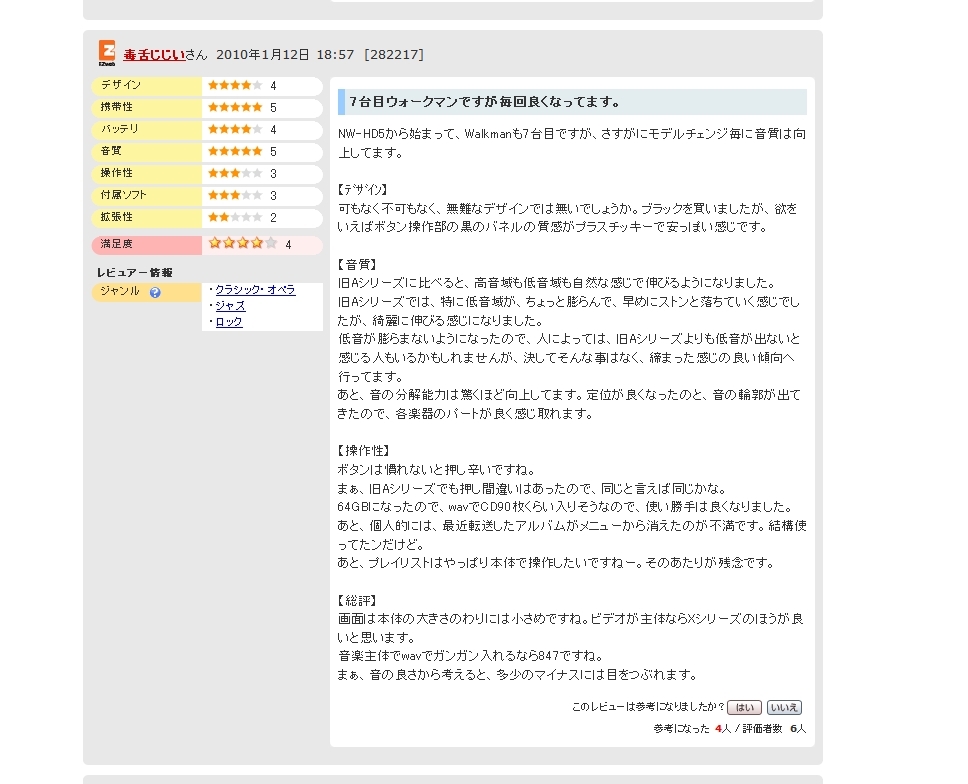The height and width of the screenshot is (784, 968).
Task: Click the バッテリ star rating
Action: (235, 129)
